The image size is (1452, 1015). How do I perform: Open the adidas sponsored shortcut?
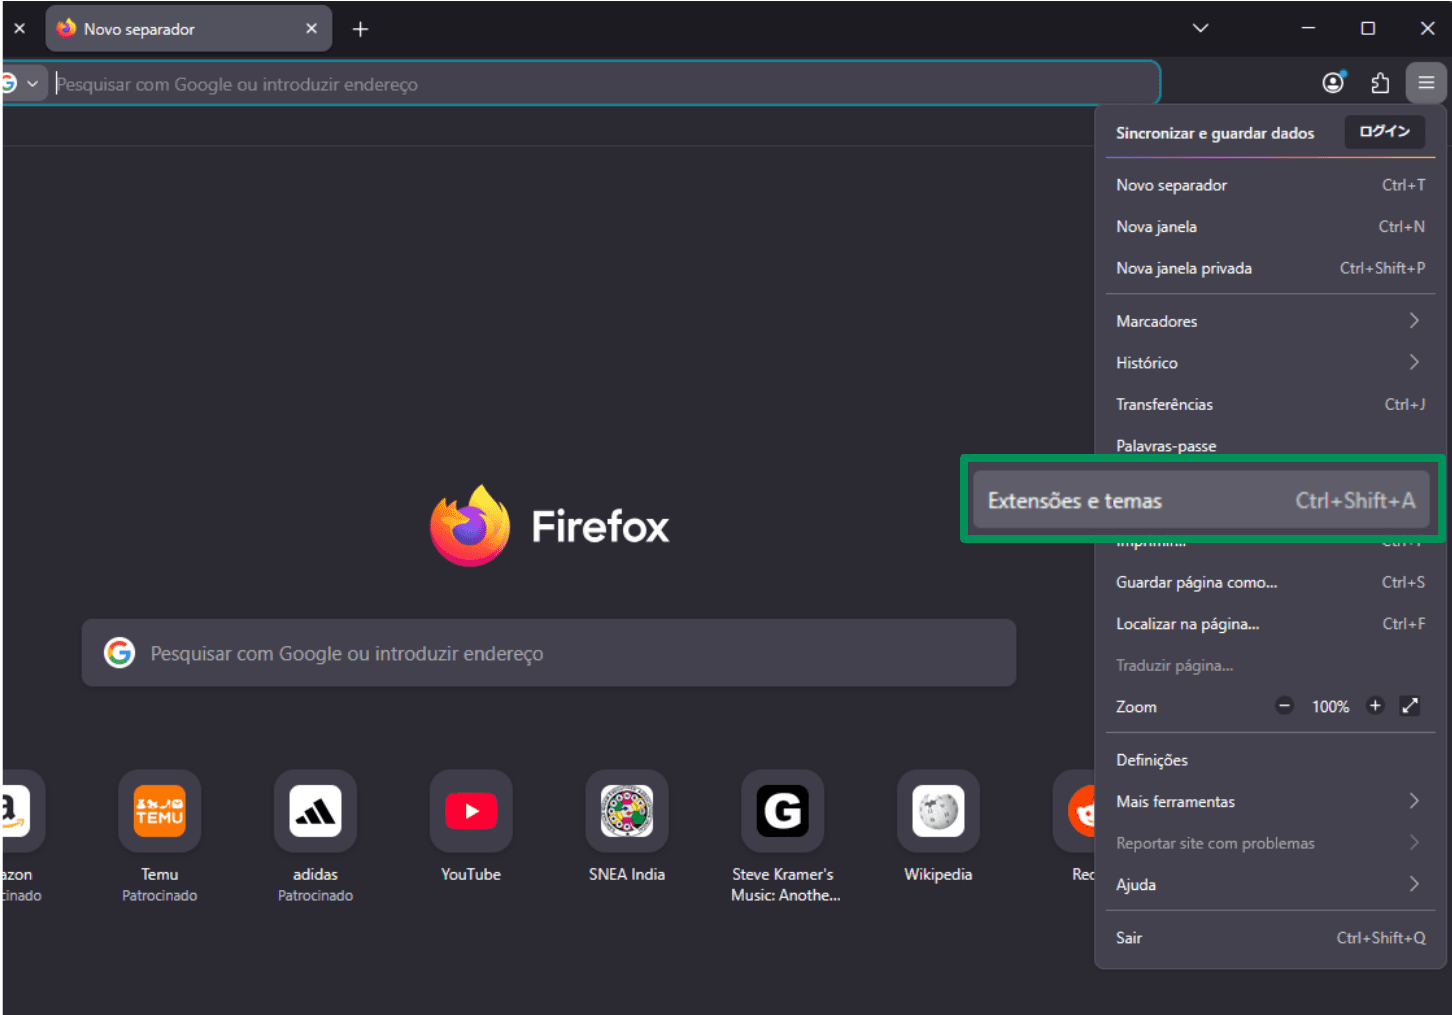coord(315,811)
